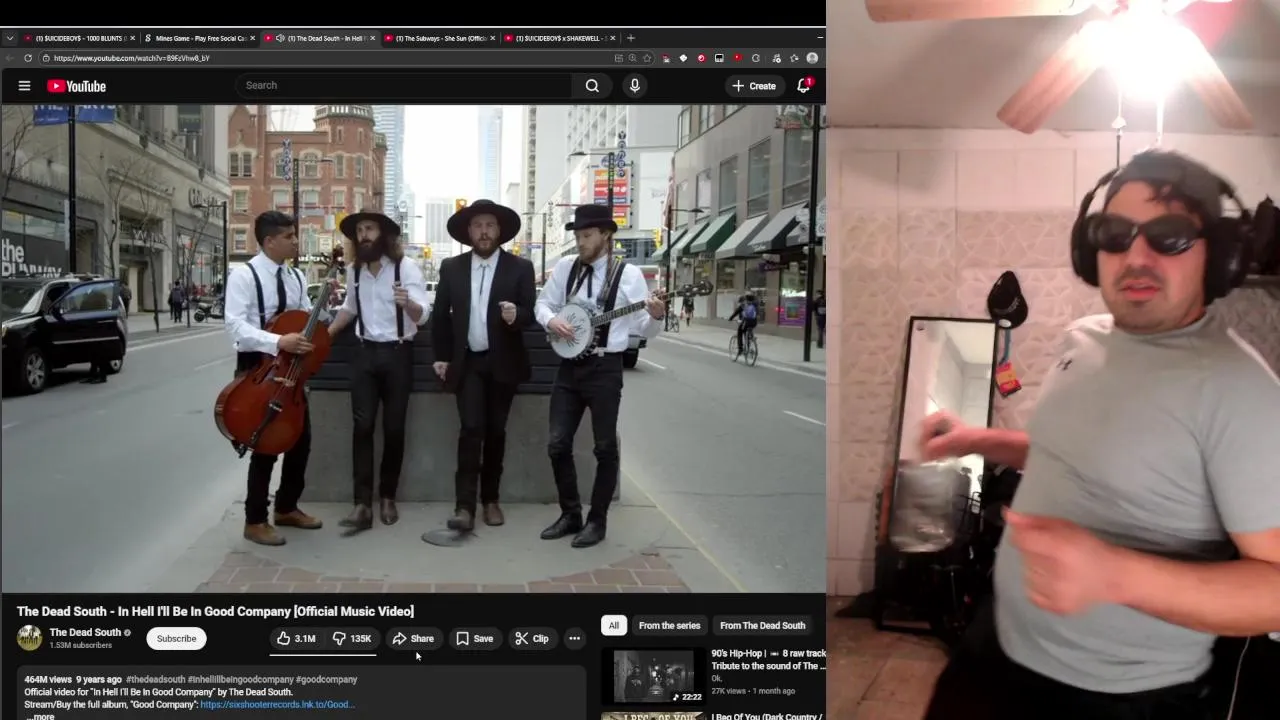Click the YouTube search field
The width and height of the screenshot is (1280, 720).
click(405, 86)
